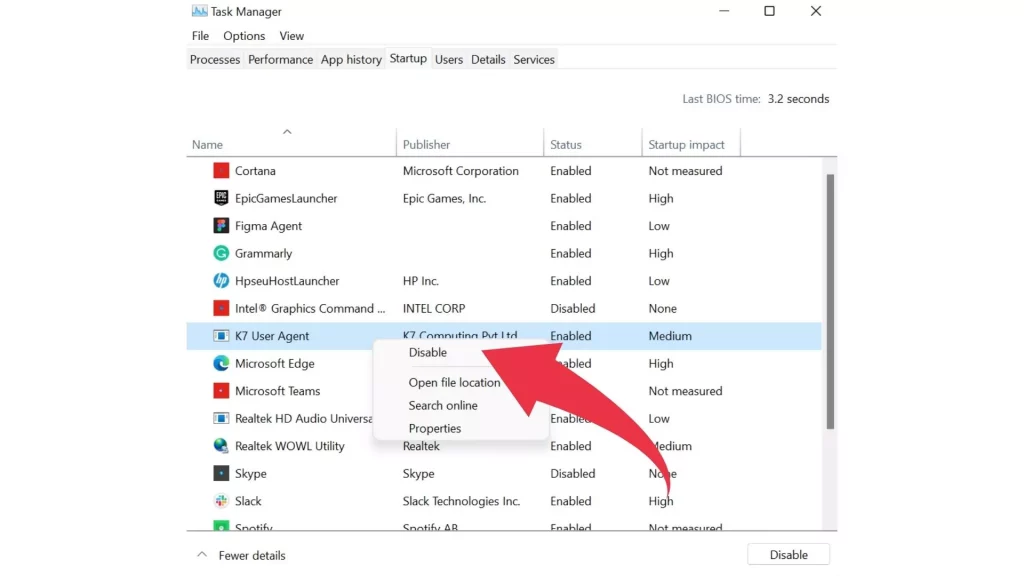Select the Intel® Graphics Command row name

310,308
